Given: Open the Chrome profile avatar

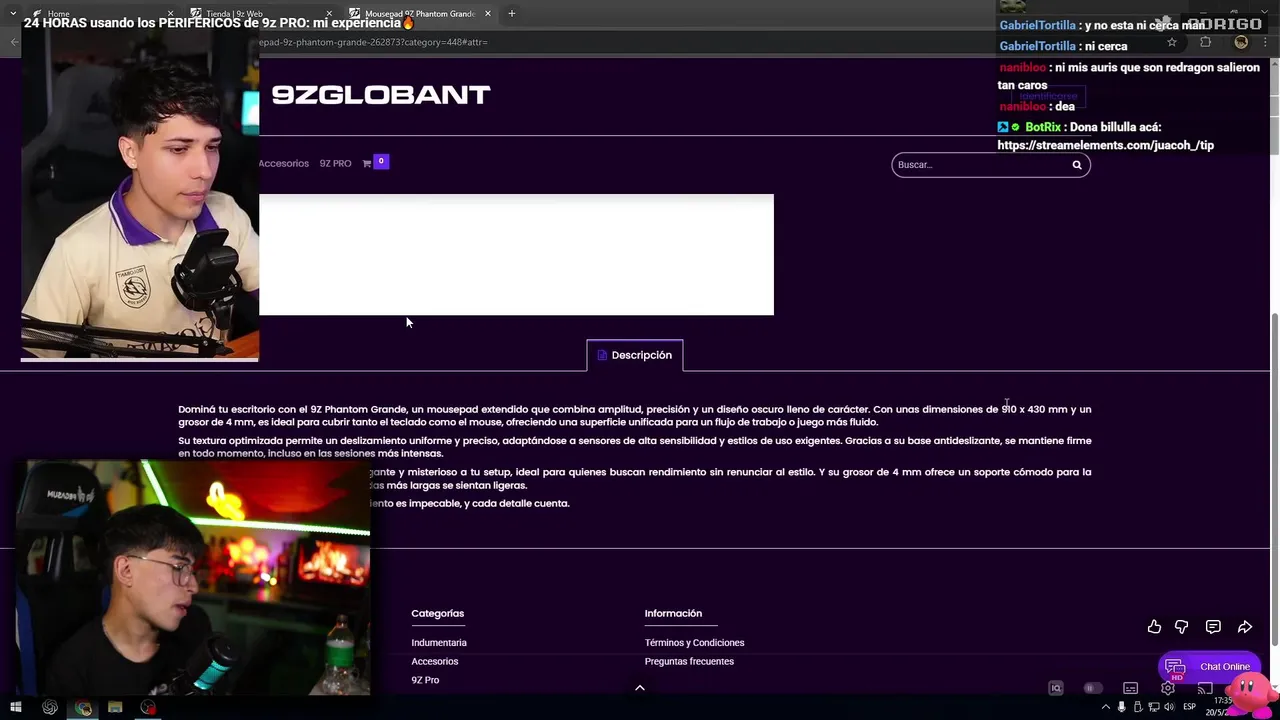Looking at the screenshot, I should 1241,42.
